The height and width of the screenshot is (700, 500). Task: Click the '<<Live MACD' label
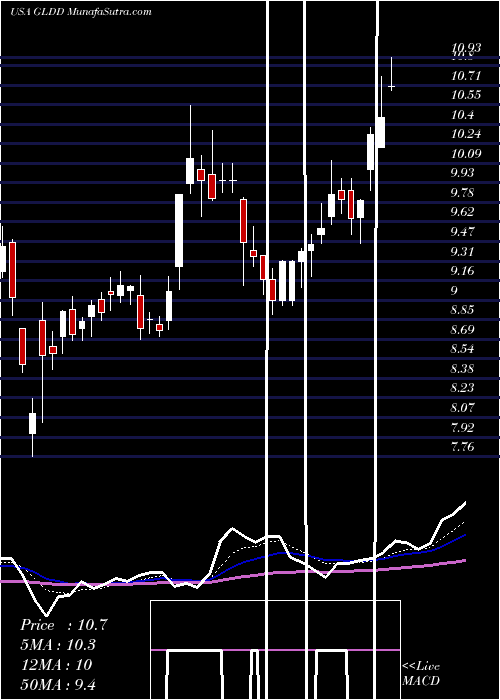pos(421,674)
